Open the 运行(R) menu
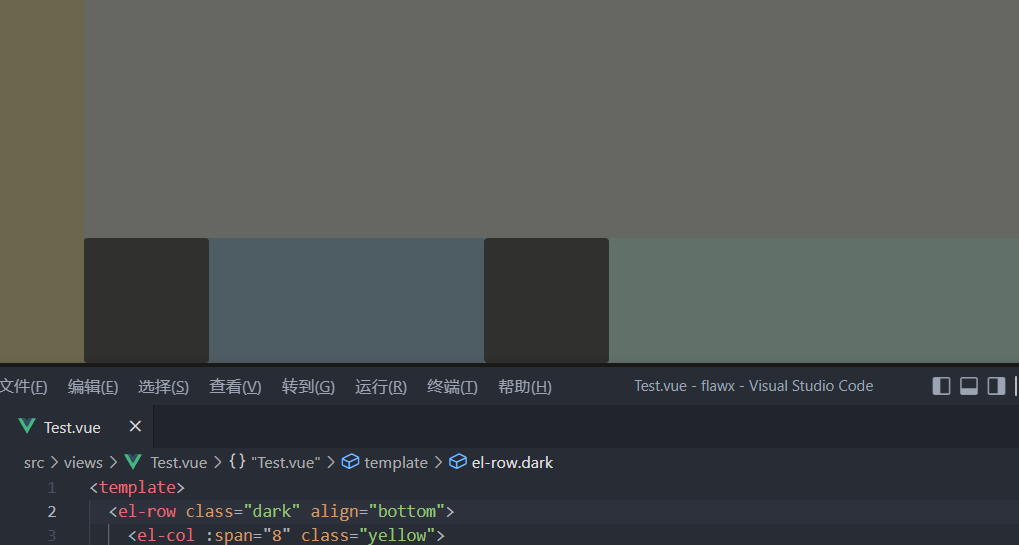The image size is (1019, 545). tap(381, 387)
